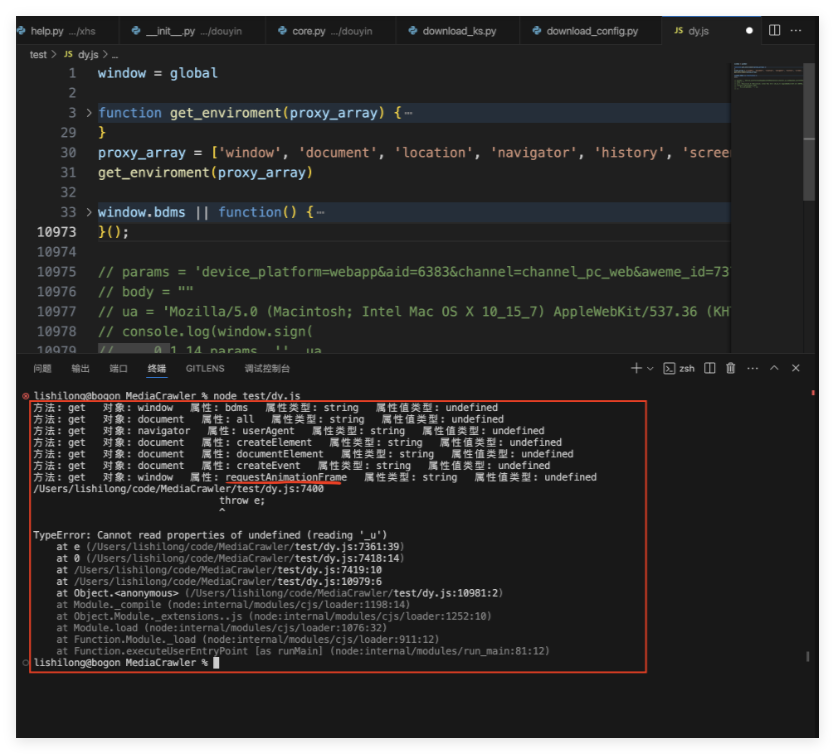
Task: Click the '// console.log(window.sign(' comment line
Action: [205, 332]
